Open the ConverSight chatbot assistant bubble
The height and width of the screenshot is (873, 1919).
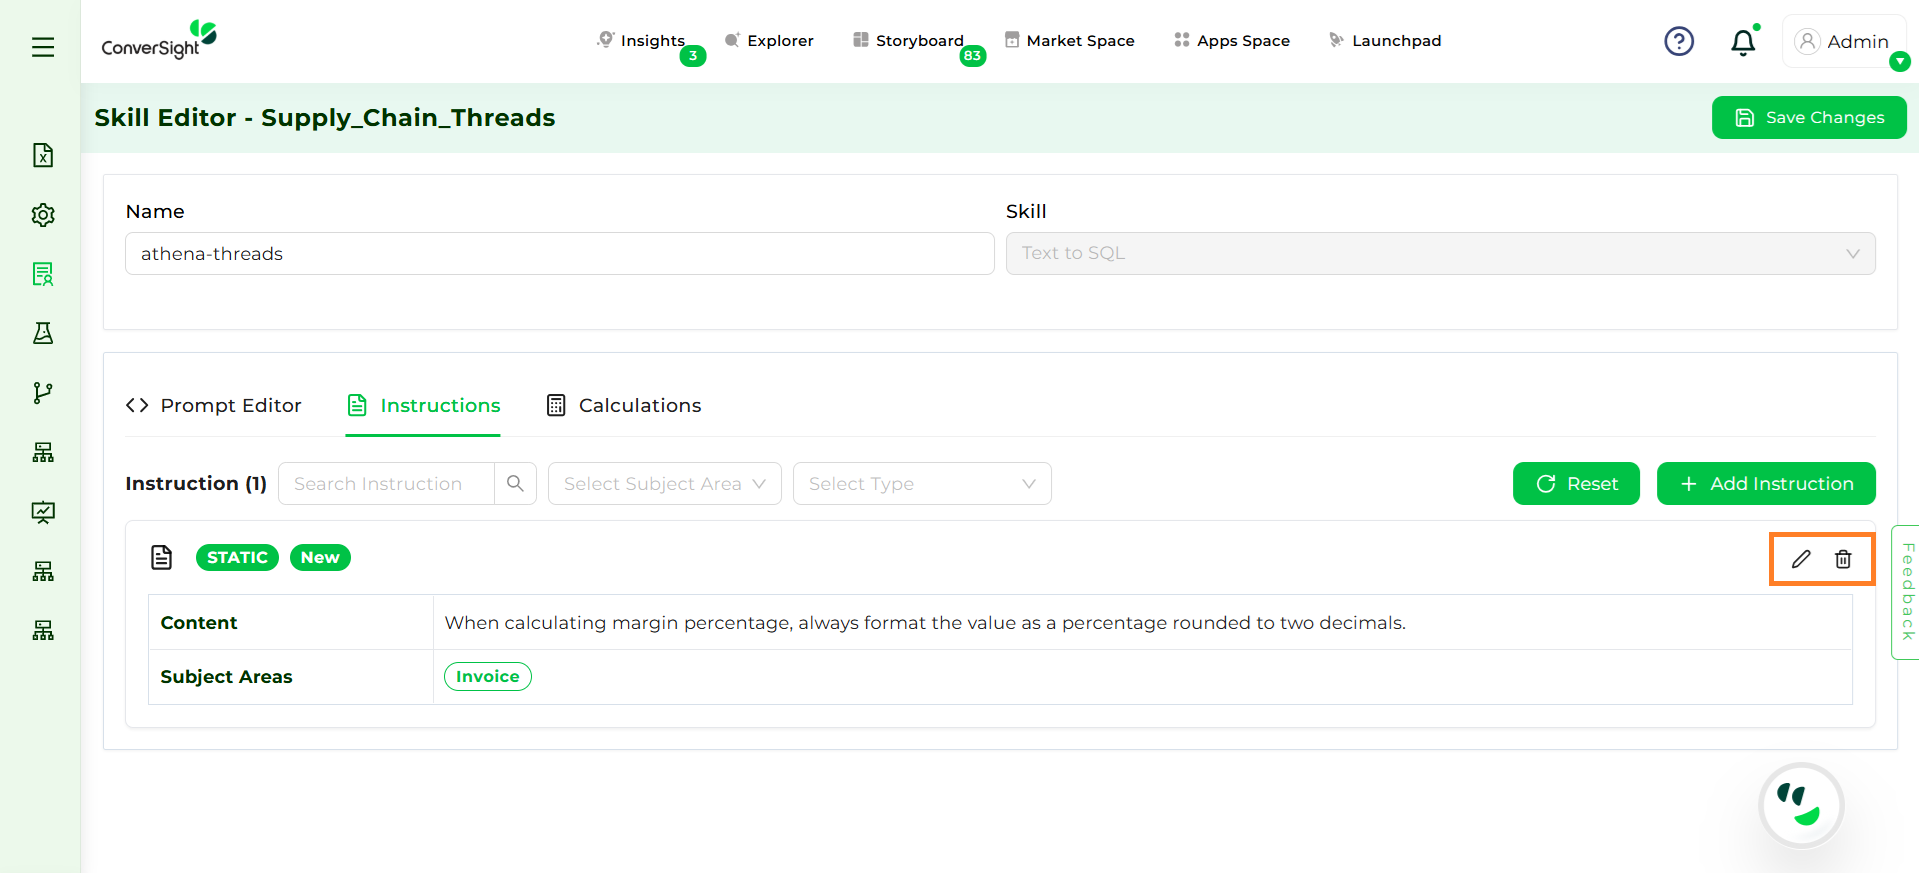coord(1801,805)
